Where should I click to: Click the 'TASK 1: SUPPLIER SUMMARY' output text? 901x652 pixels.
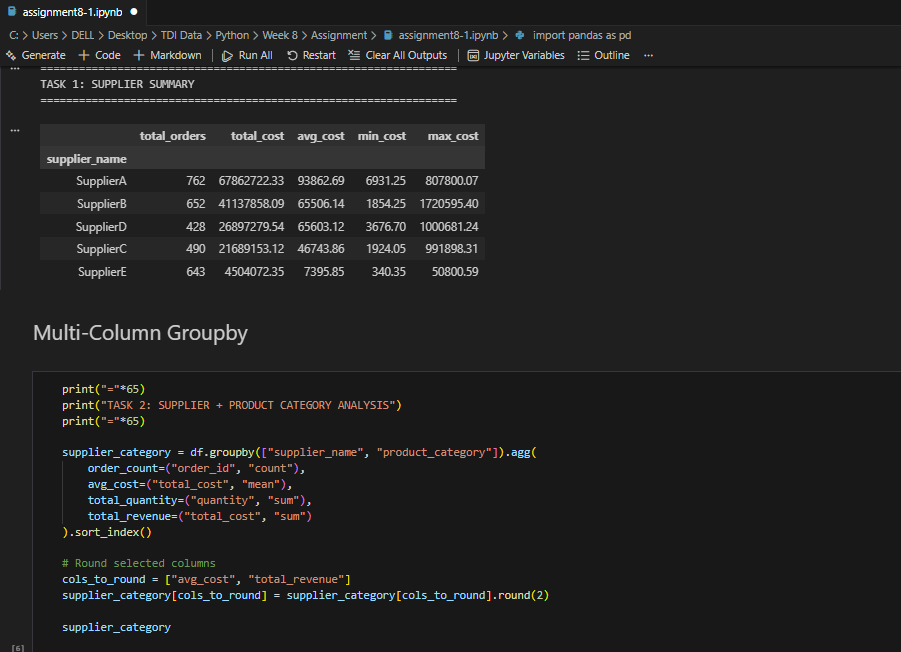coord(118,84)
